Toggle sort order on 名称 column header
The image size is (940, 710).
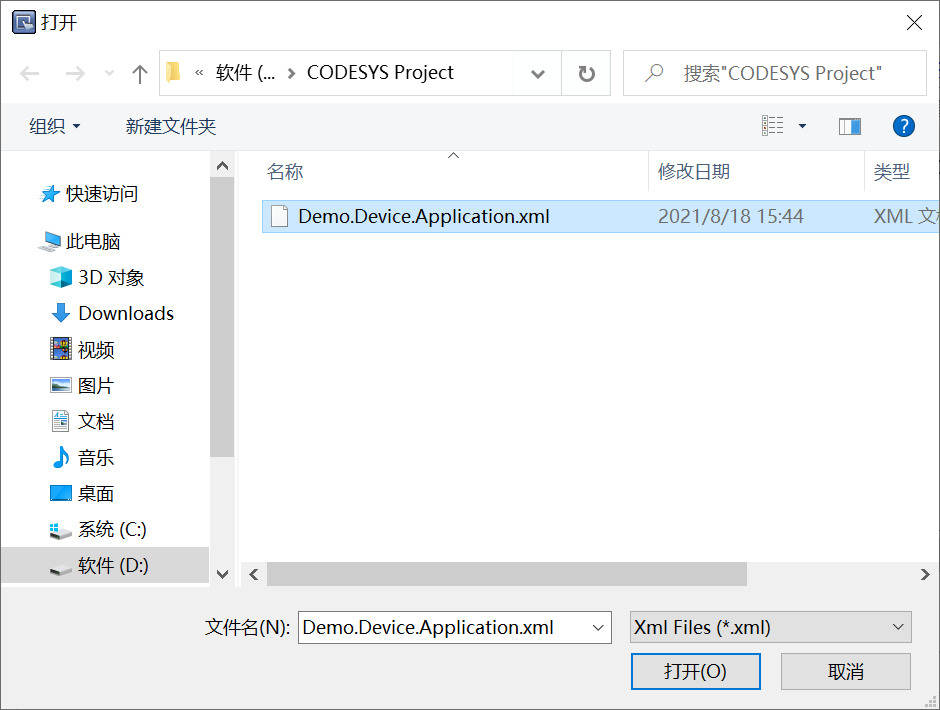pyautogui.click(x=284, y=171)
